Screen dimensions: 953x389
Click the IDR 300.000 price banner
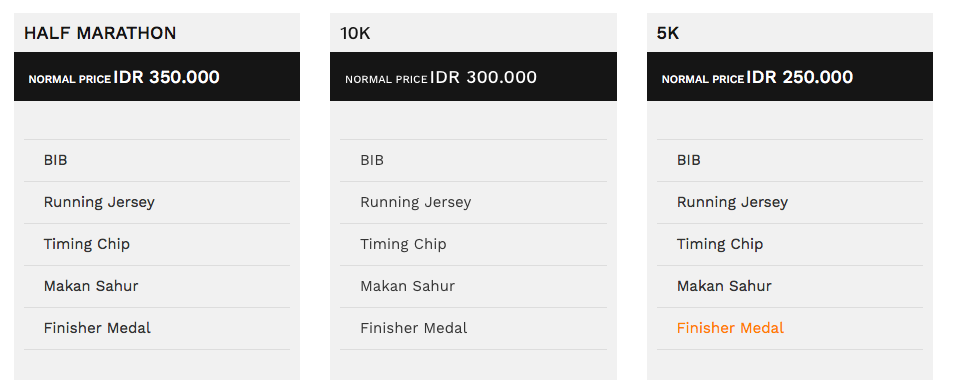pos(473,77)
